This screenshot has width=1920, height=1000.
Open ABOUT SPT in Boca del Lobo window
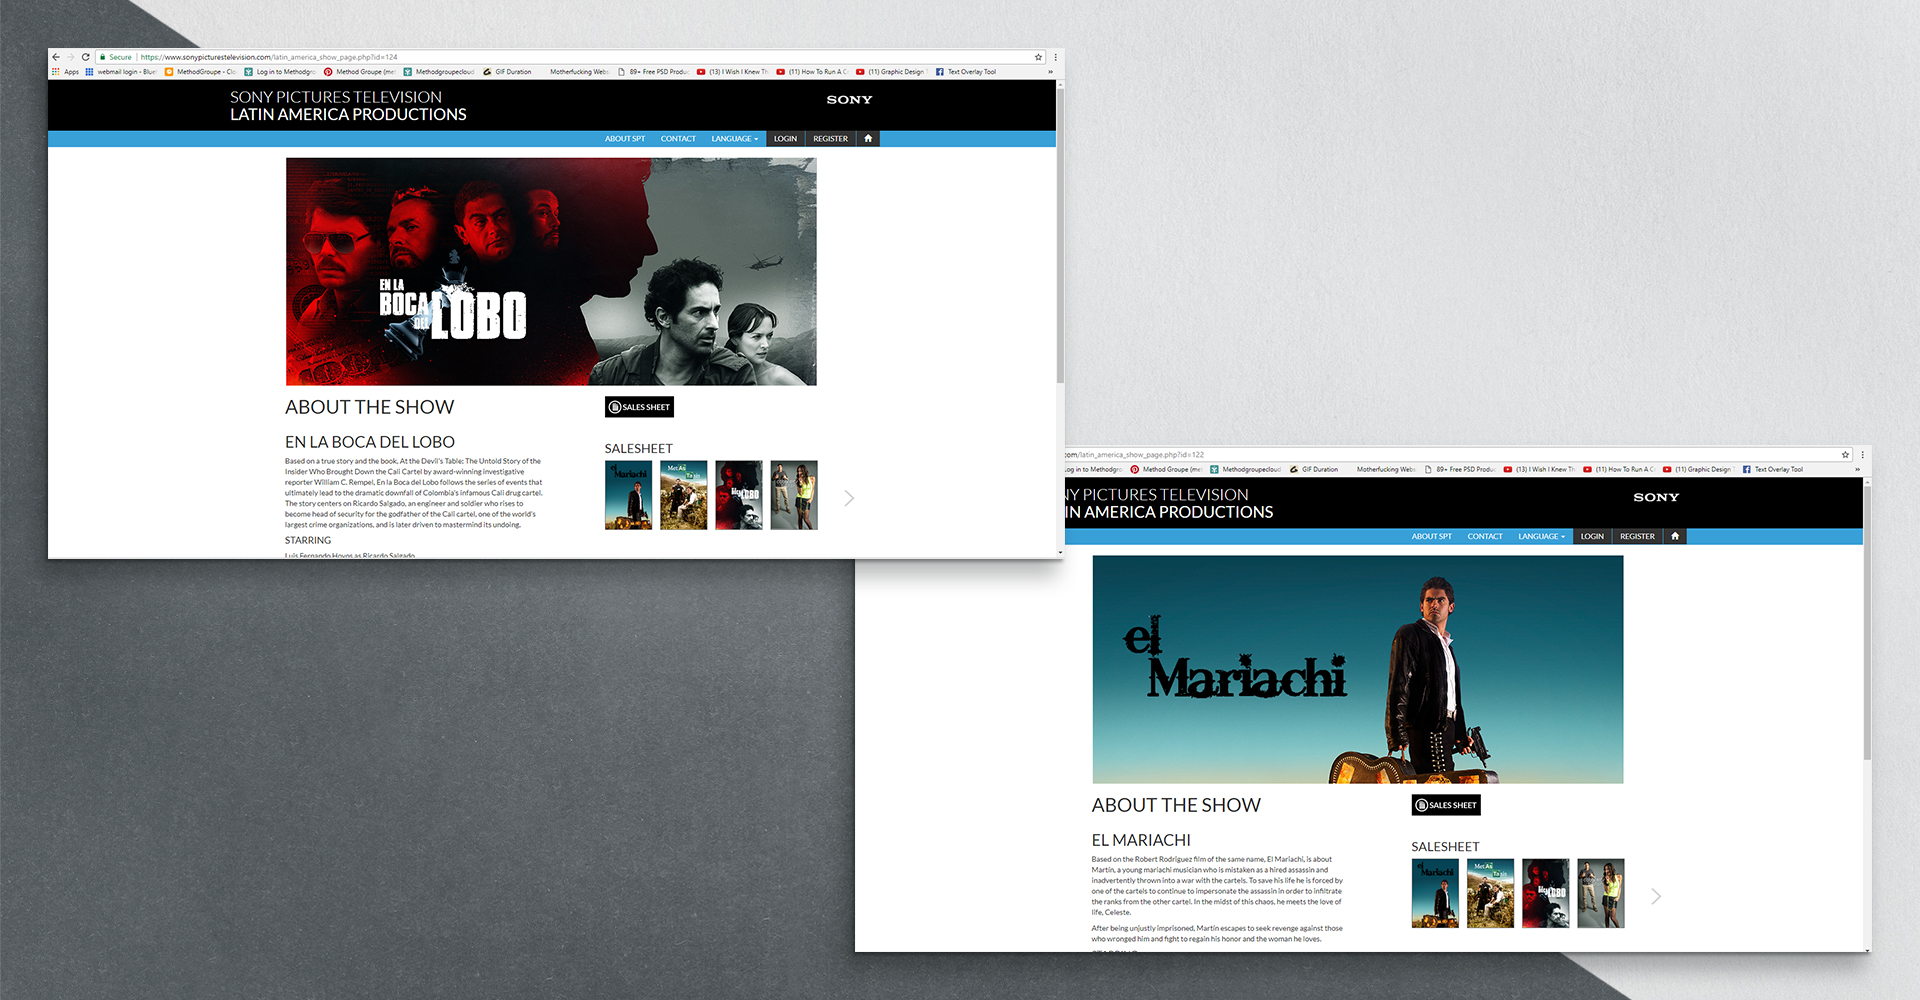625,139
